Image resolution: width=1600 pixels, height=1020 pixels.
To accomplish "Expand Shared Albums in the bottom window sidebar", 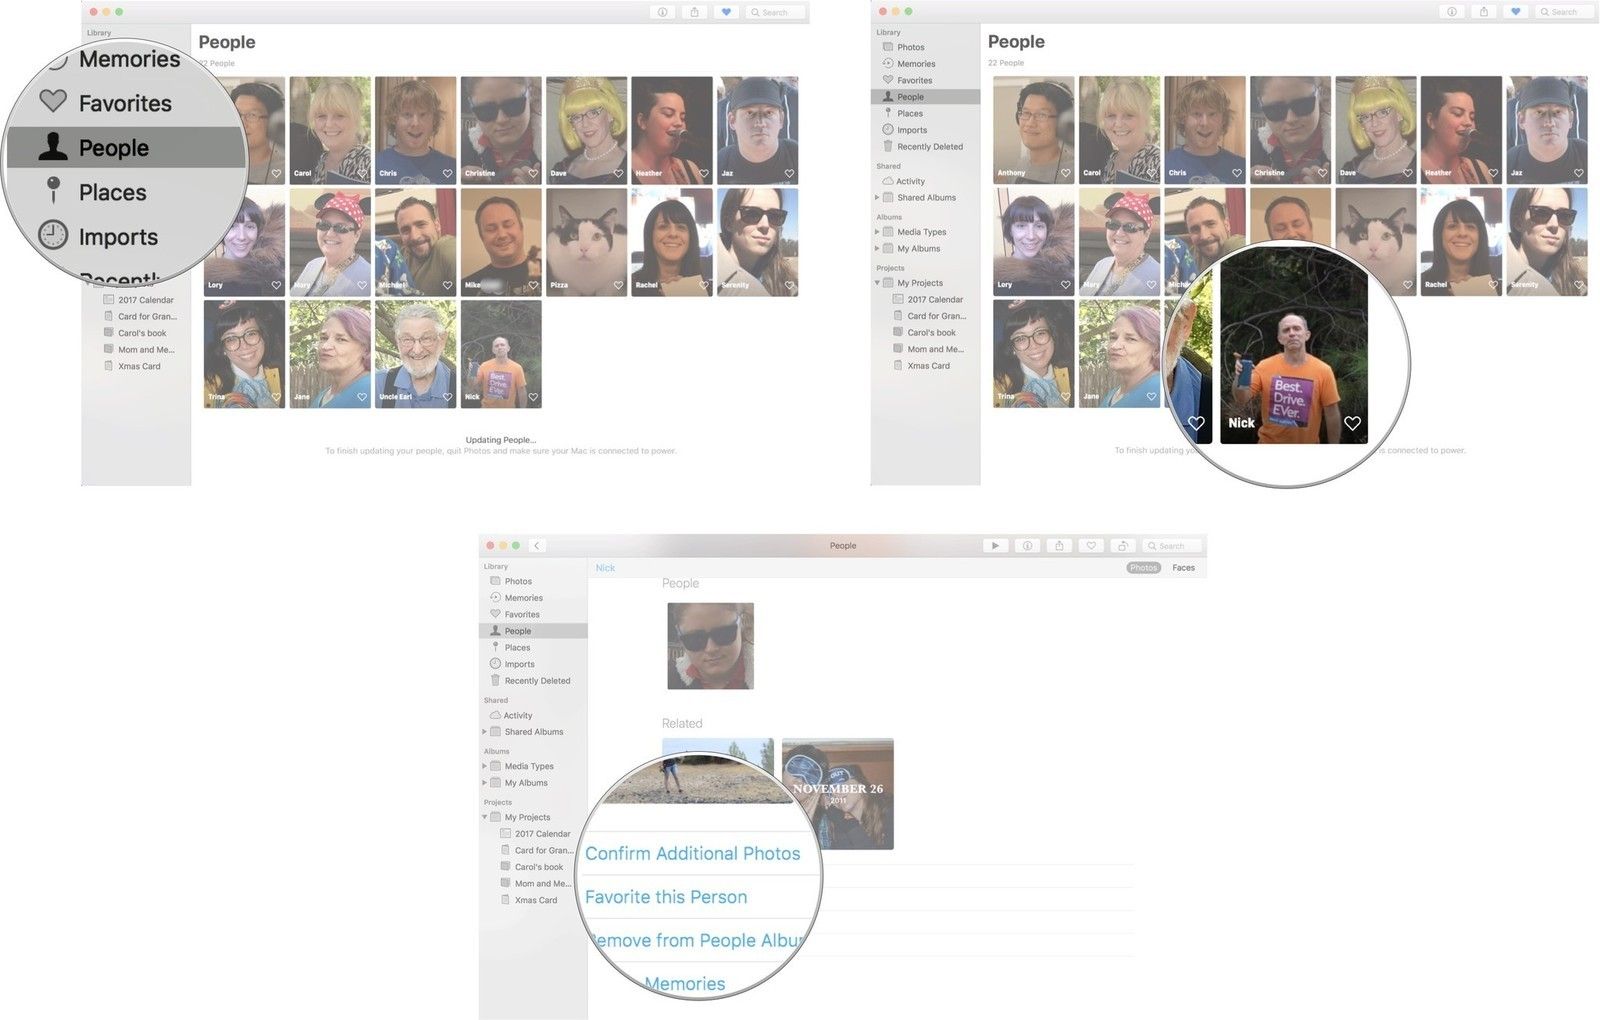I will click(485, 732).
